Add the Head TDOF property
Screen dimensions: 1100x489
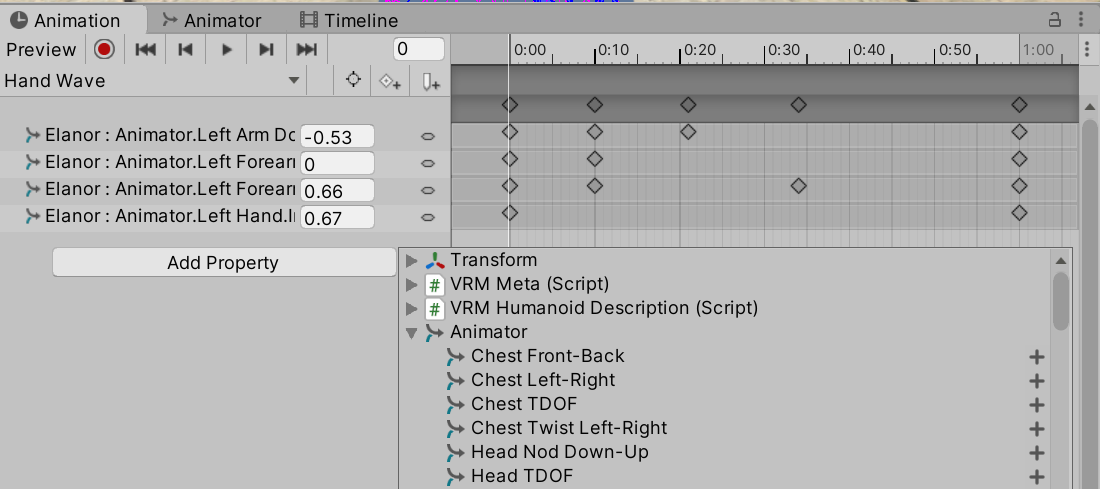1036,477
